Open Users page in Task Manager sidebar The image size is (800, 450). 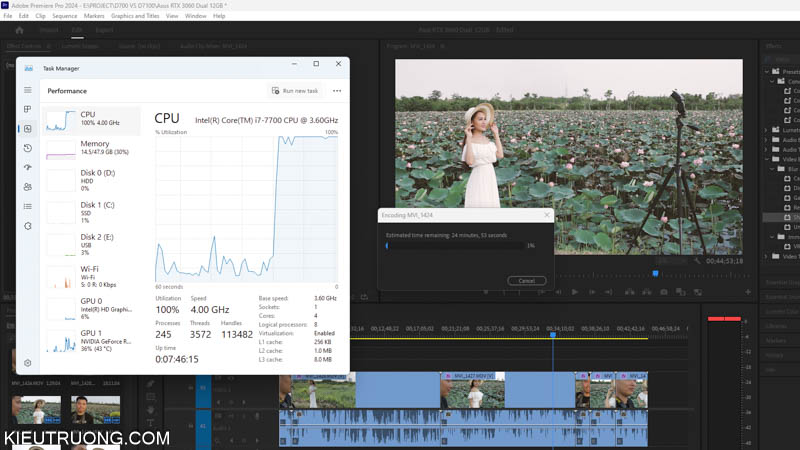[28, 187]
